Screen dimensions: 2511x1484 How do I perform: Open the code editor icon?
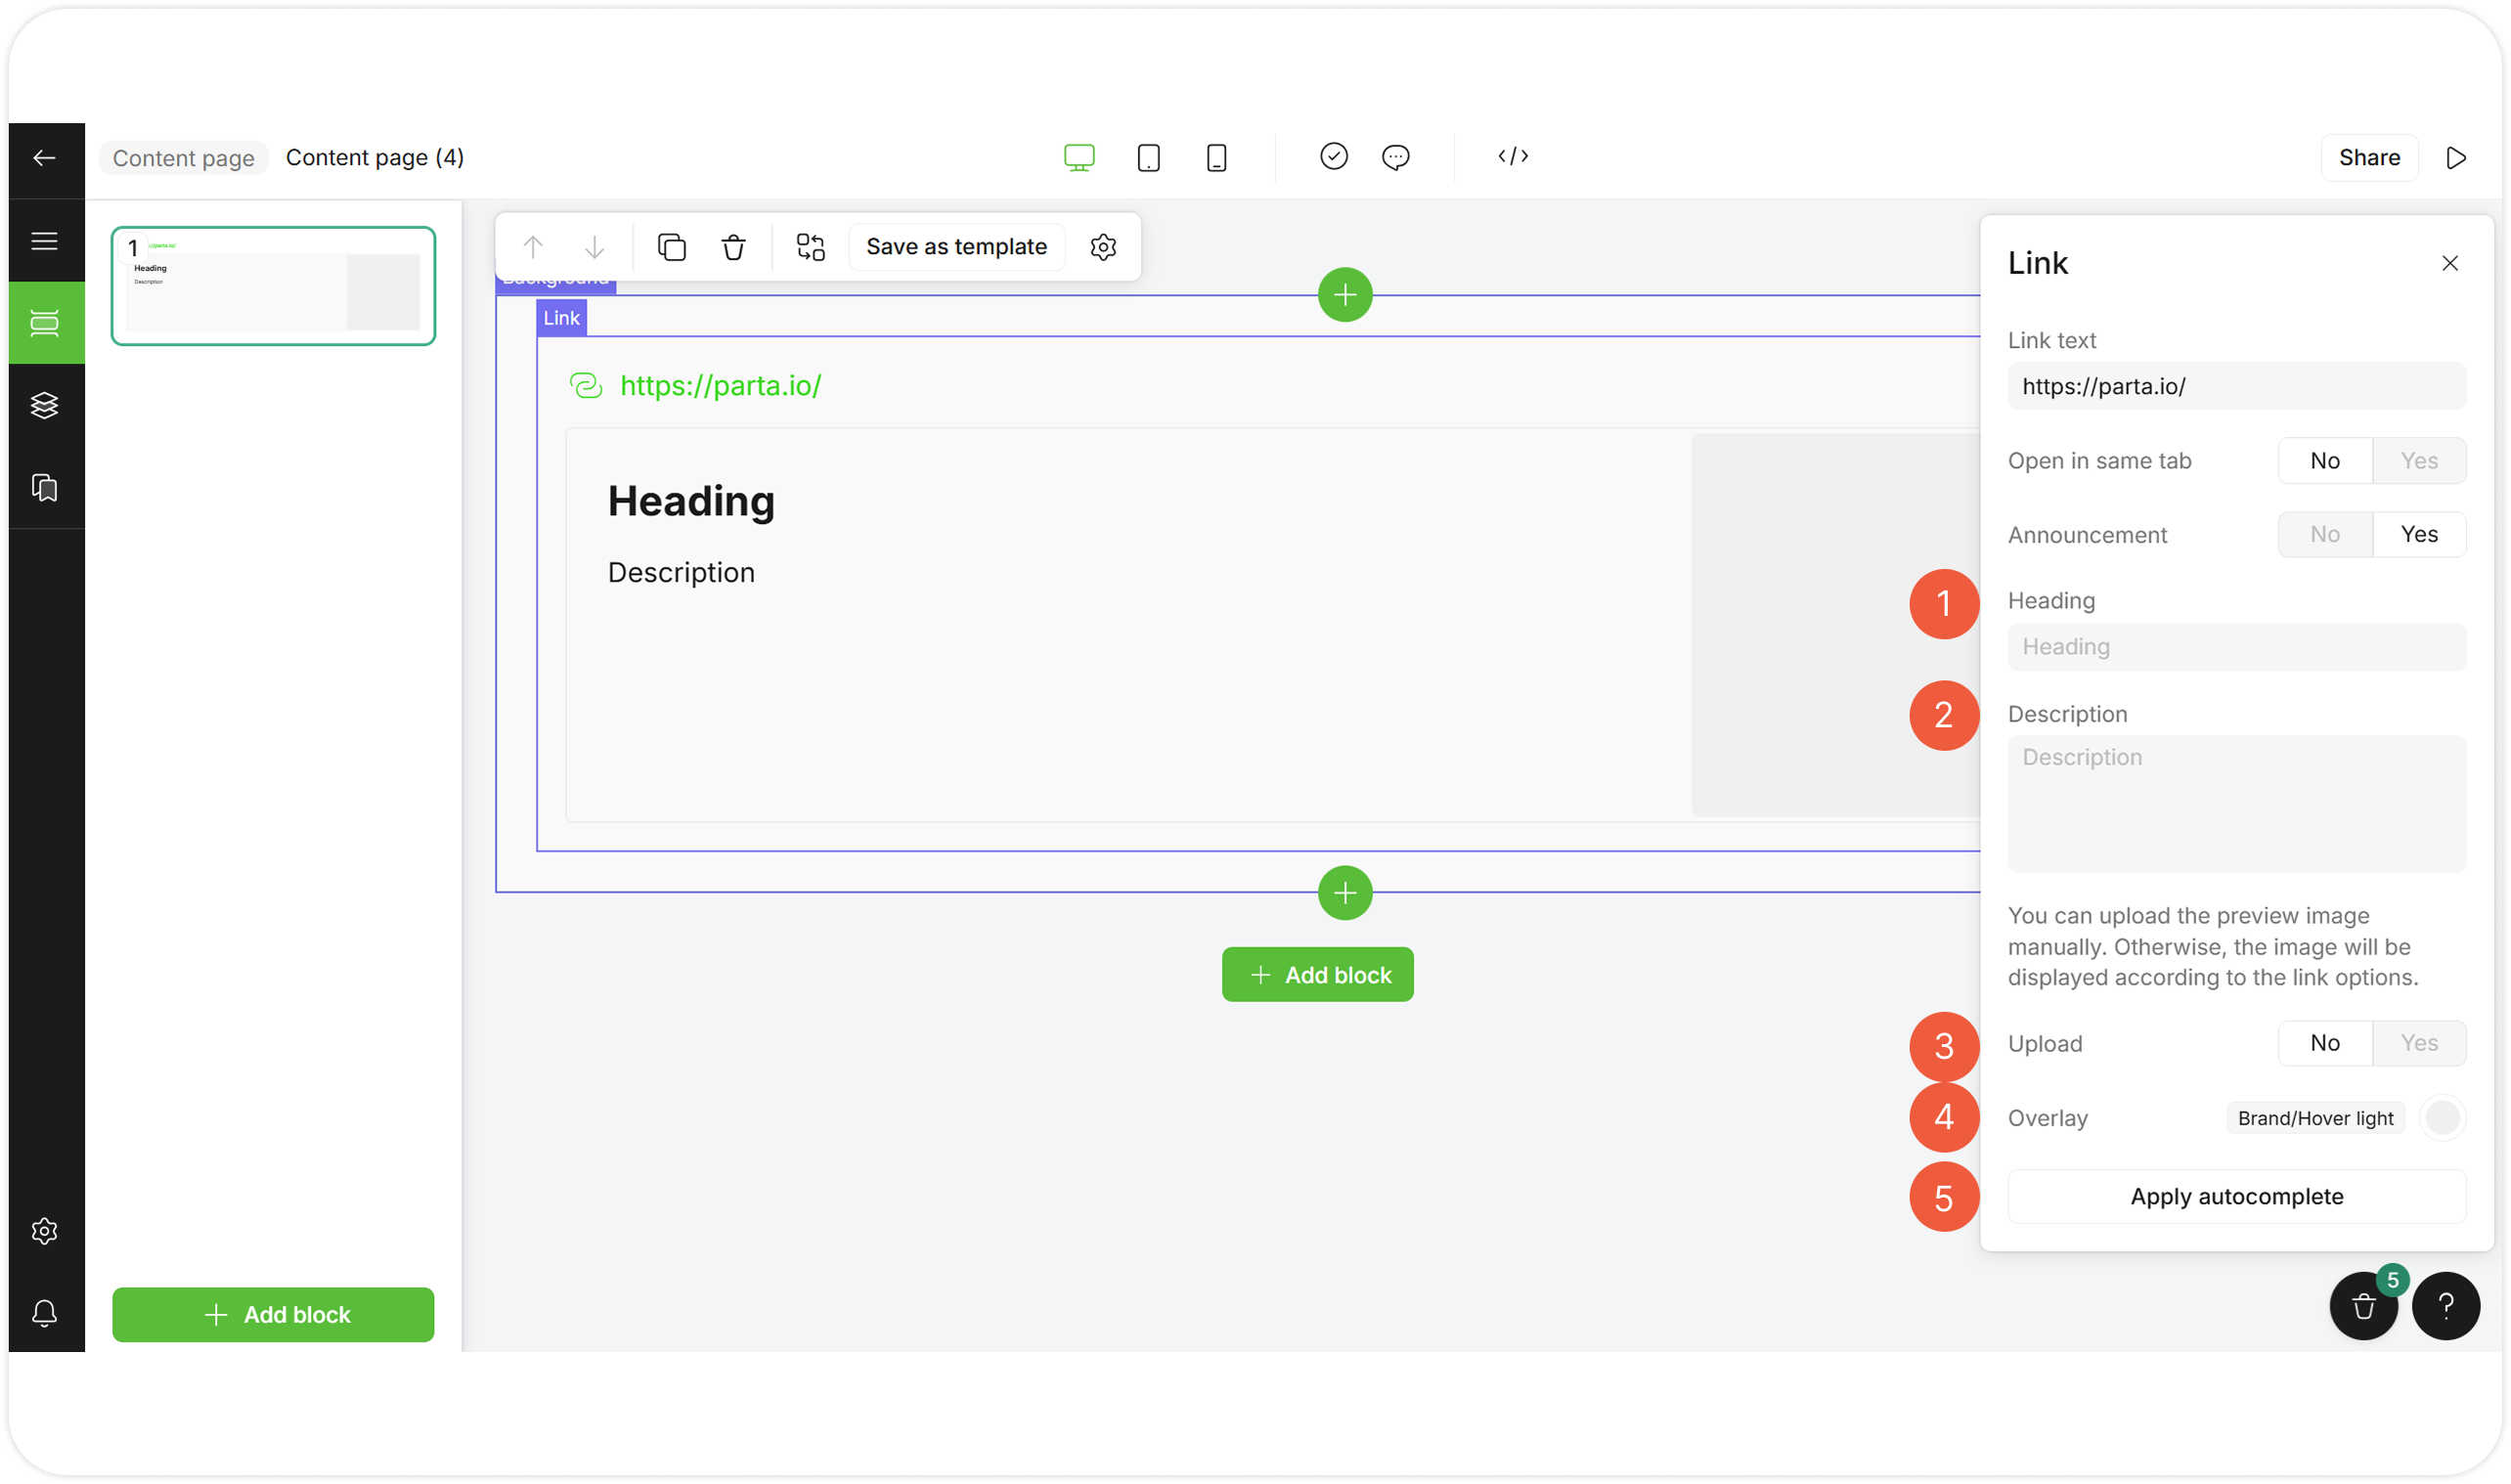coord(1513,156)
